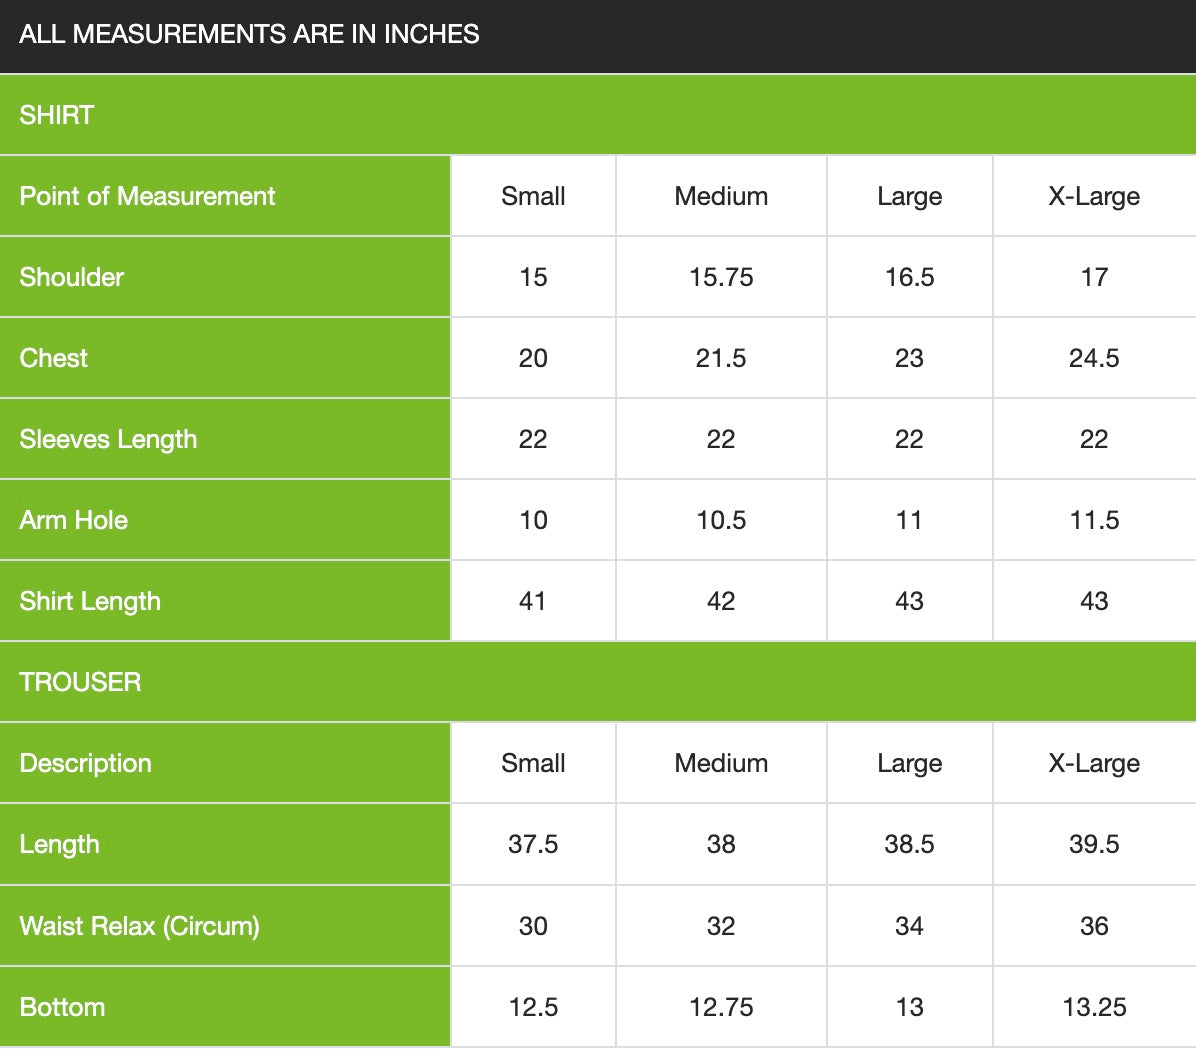Click the Shoulder row label
The height and width of the screenshot is (1054, 1196).
pos(72,277)
